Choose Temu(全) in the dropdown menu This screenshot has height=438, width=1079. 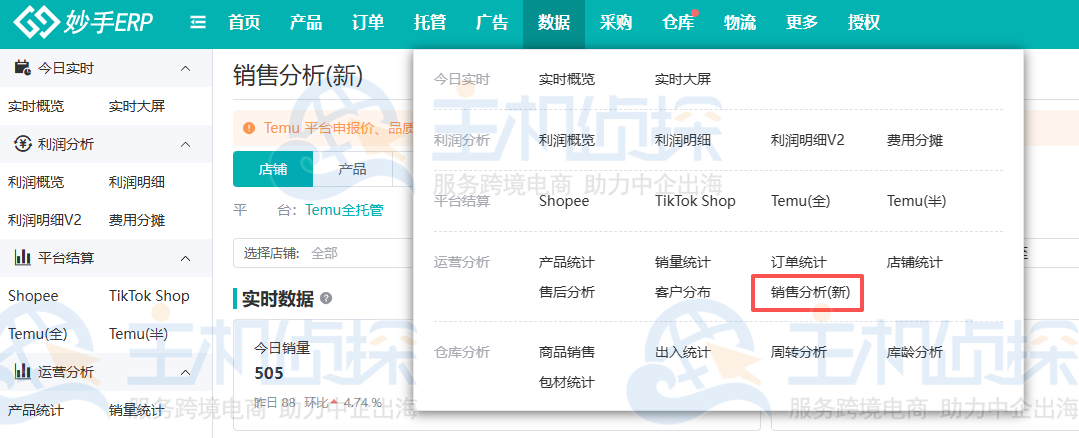click(800, 201)
